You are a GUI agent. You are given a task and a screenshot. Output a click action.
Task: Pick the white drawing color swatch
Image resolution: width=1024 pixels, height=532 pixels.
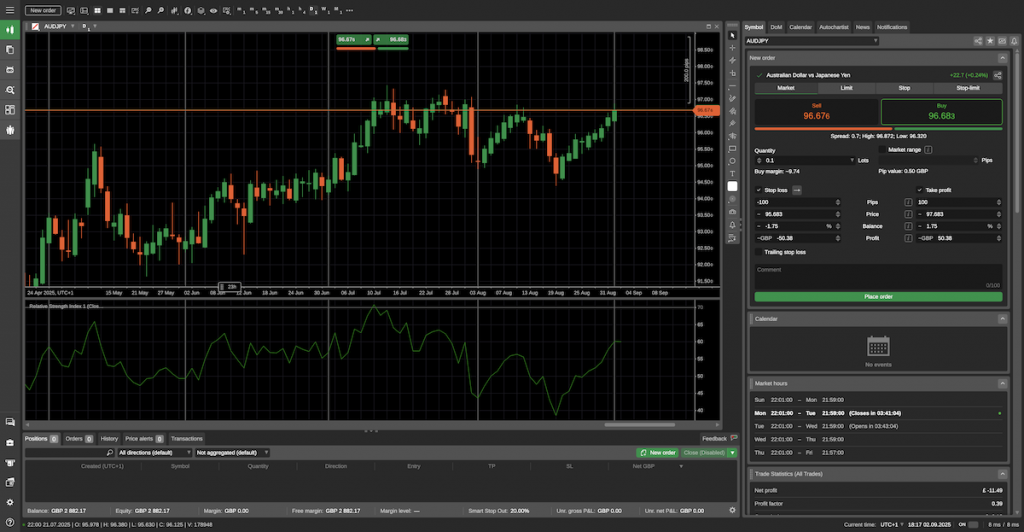click(x=732, y=187)
